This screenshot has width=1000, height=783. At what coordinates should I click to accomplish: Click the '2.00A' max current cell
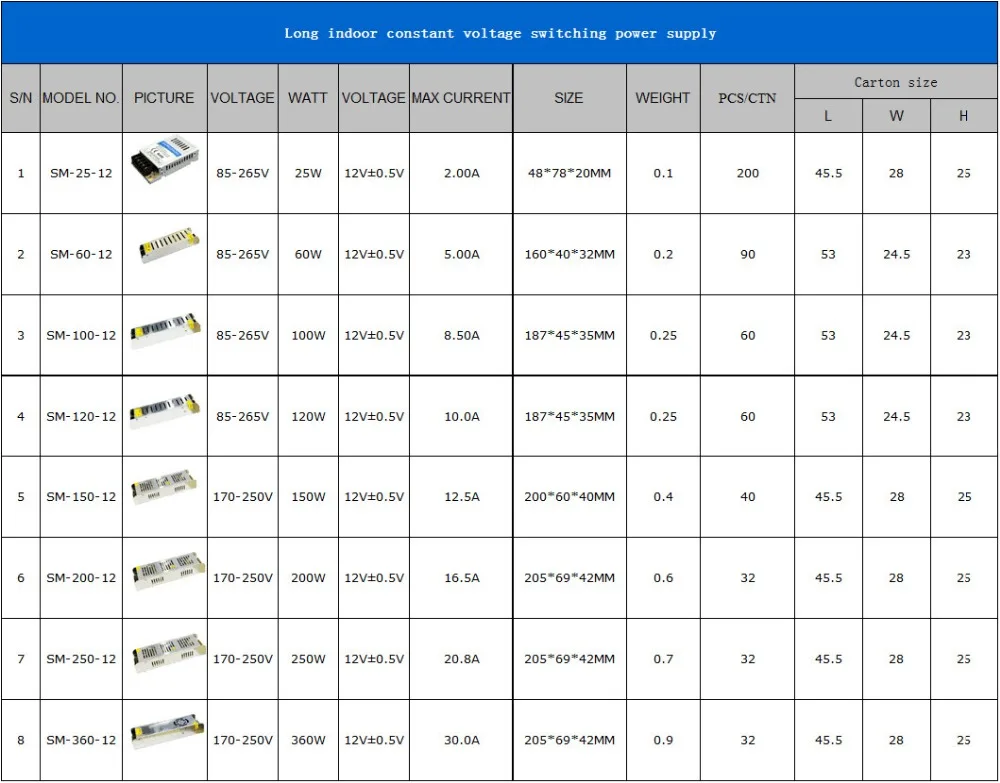pyautogui.click(x=461, y=173)
